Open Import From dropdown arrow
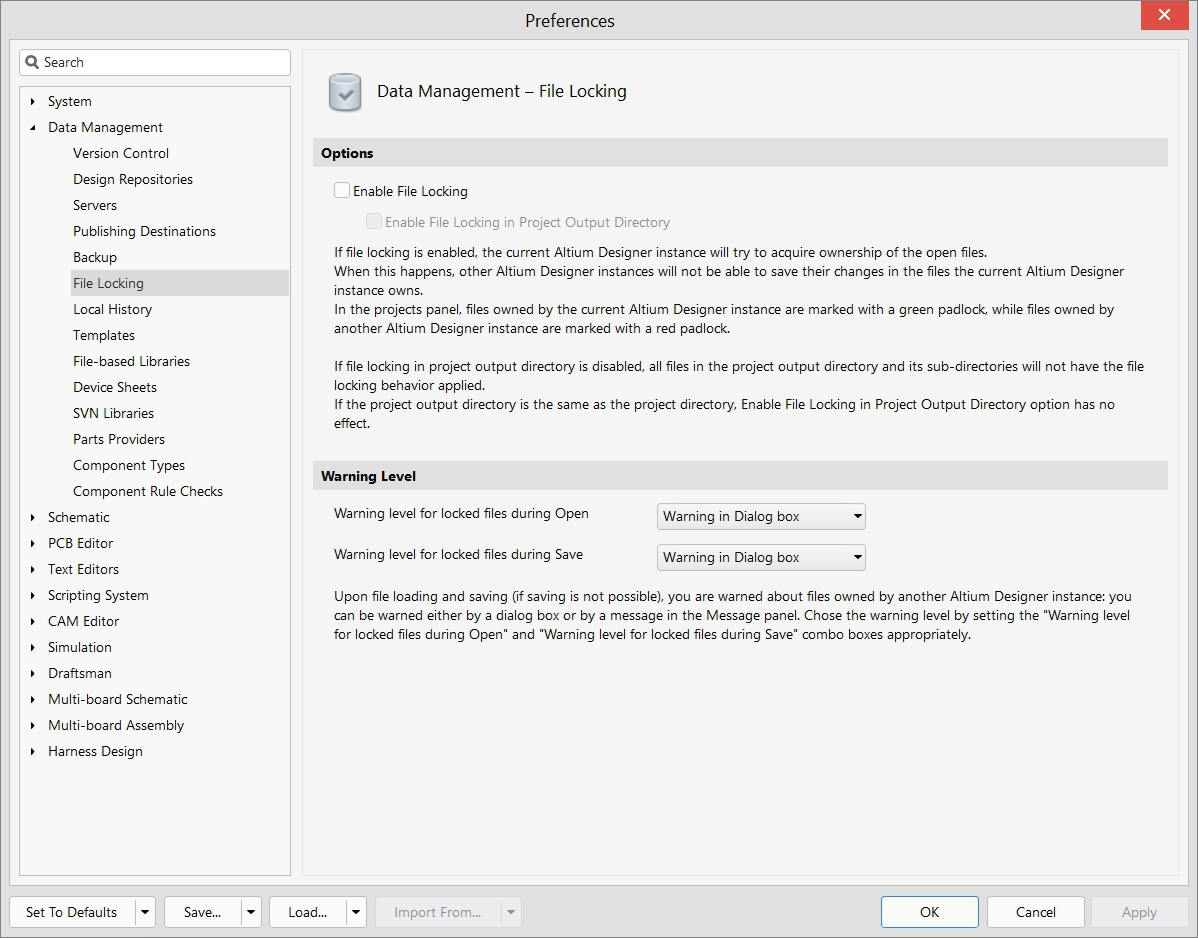Screen dimensions: 1198x938 (x=511, y=912)
